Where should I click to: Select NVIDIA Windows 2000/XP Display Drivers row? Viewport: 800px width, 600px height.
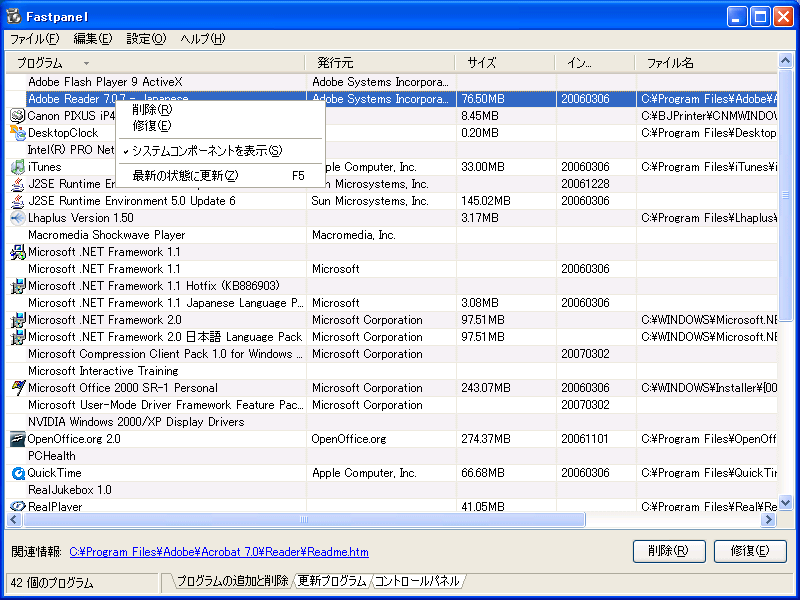click(x=391, y=422)
